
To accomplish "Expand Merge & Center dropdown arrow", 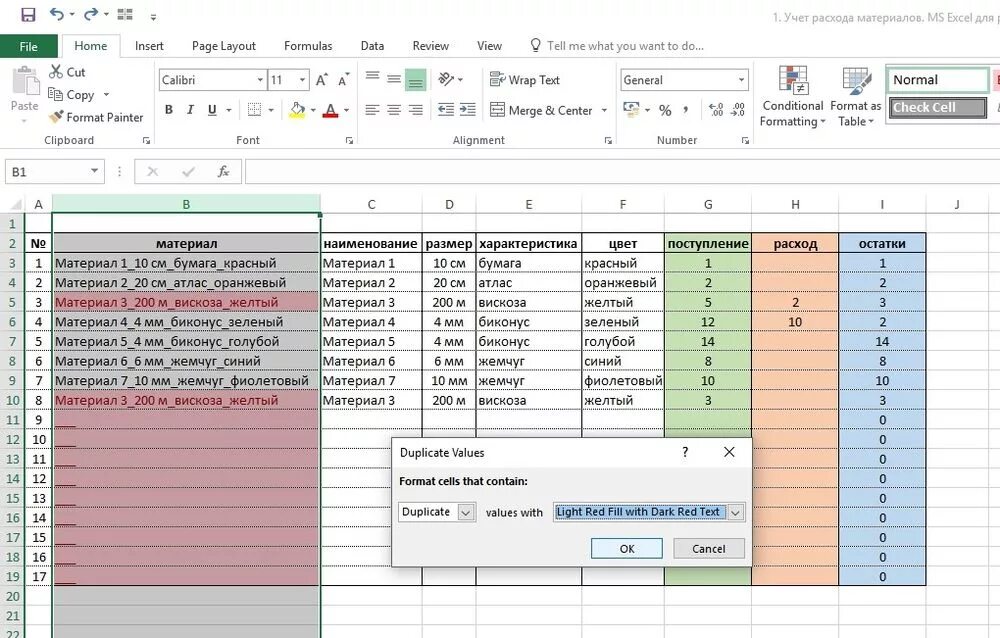I will tap(604, 110).
